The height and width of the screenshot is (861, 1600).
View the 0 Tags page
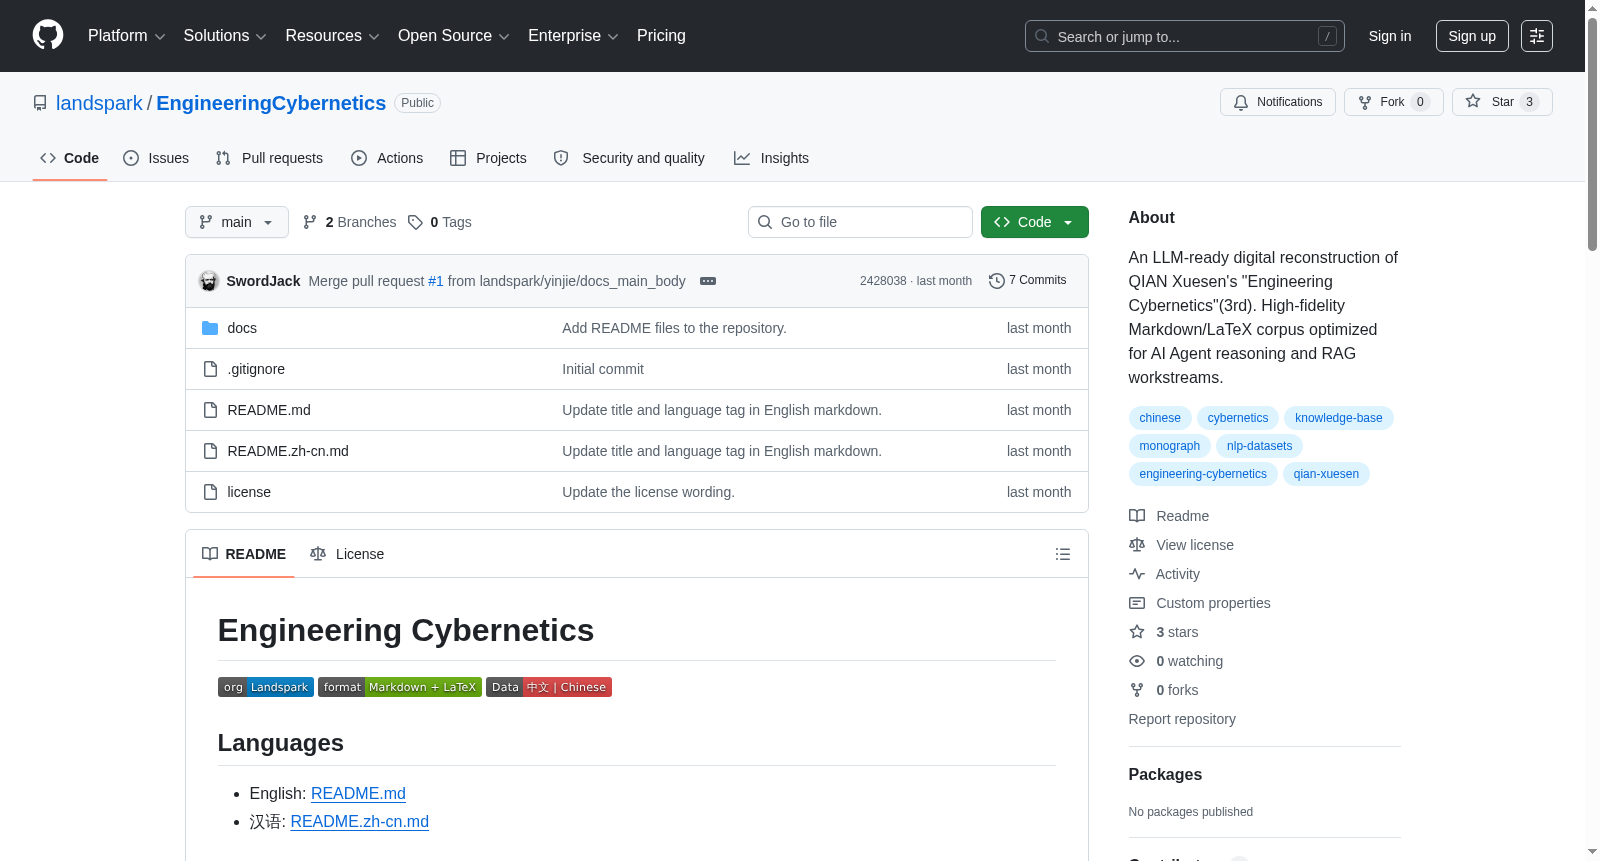tap(440, 222)
